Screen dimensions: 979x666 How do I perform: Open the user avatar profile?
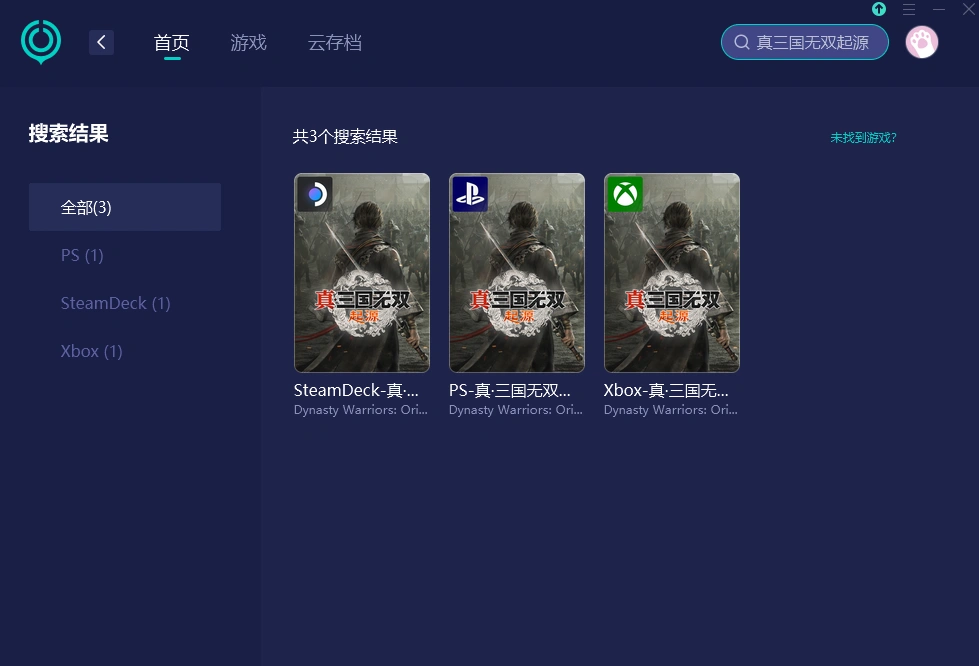[x=922, y=42]
